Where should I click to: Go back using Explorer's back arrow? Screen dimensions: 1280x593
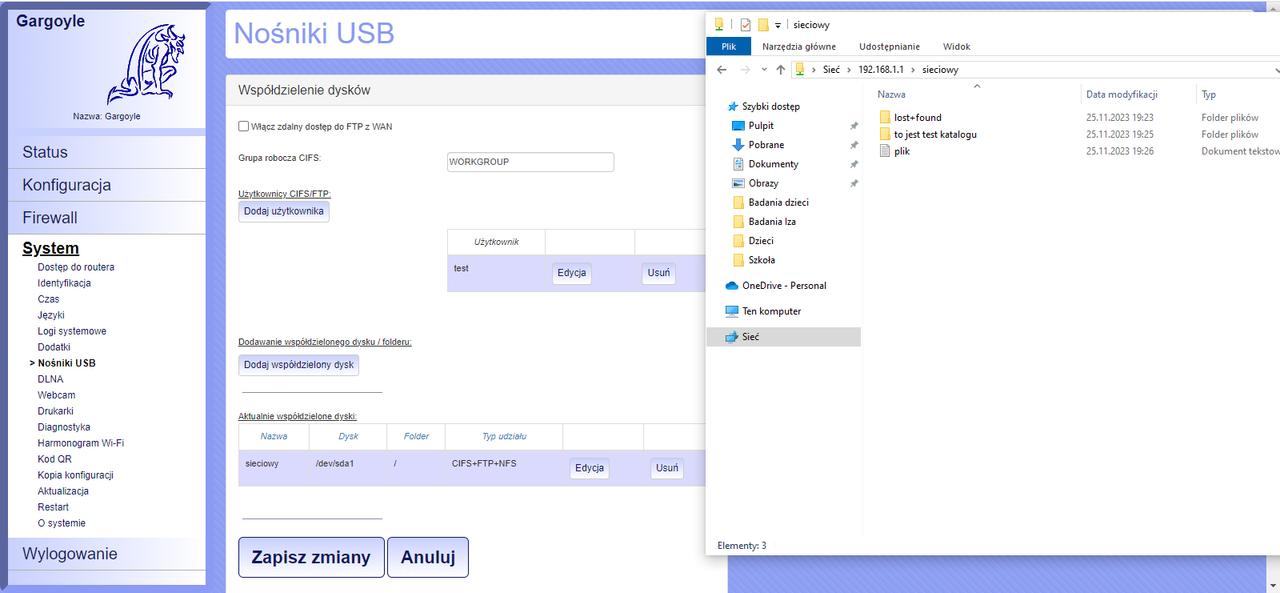720,70
